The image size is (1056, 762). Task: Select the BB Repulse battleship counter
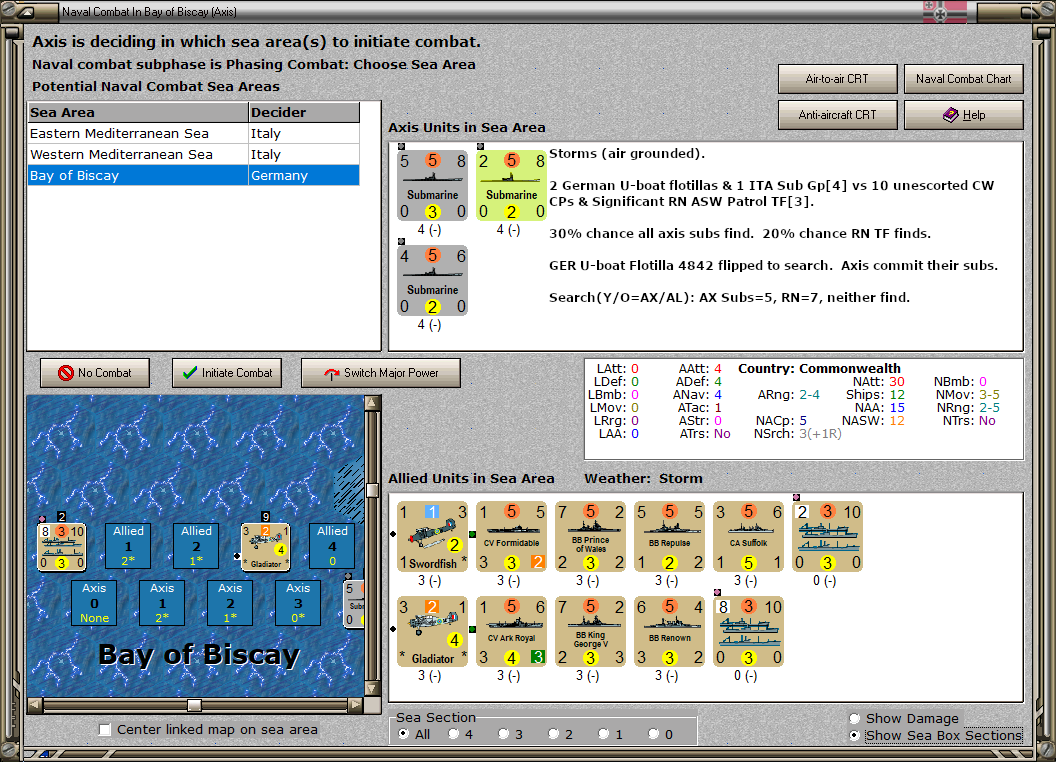[669, 536]
